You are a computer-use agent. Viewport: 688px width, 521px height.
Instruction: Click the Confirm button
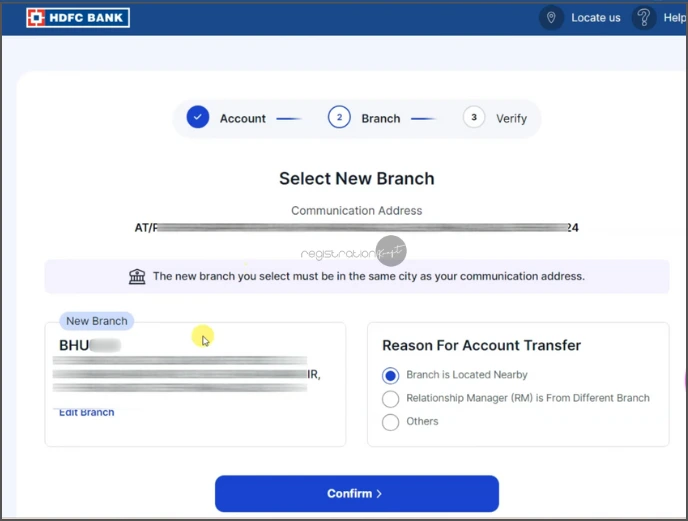tap(357, 493)
